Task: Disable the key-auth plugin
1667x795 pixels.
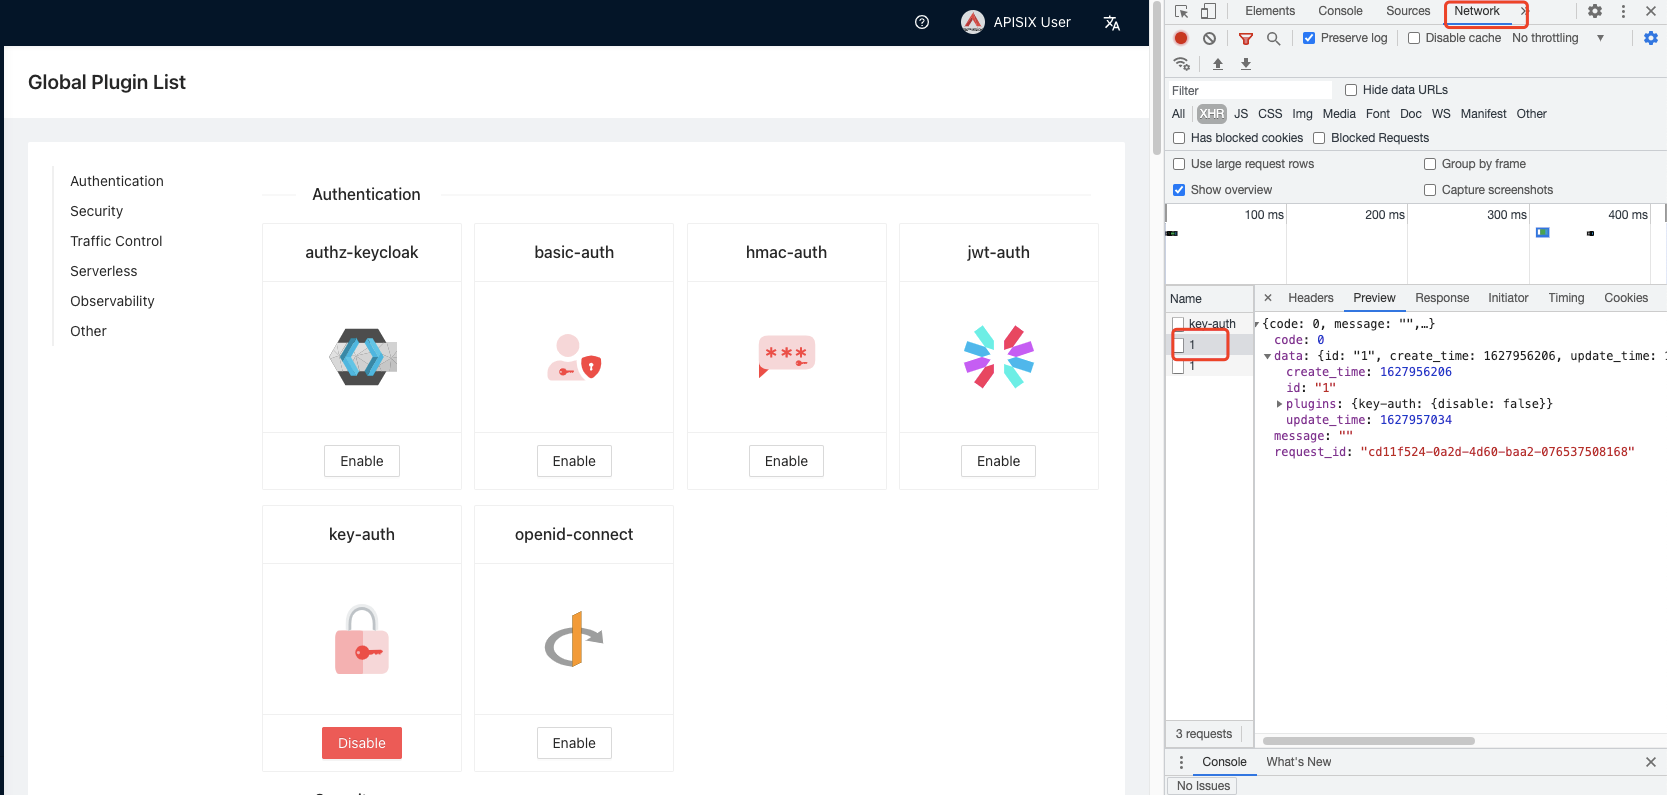Action: coord(362,743)
